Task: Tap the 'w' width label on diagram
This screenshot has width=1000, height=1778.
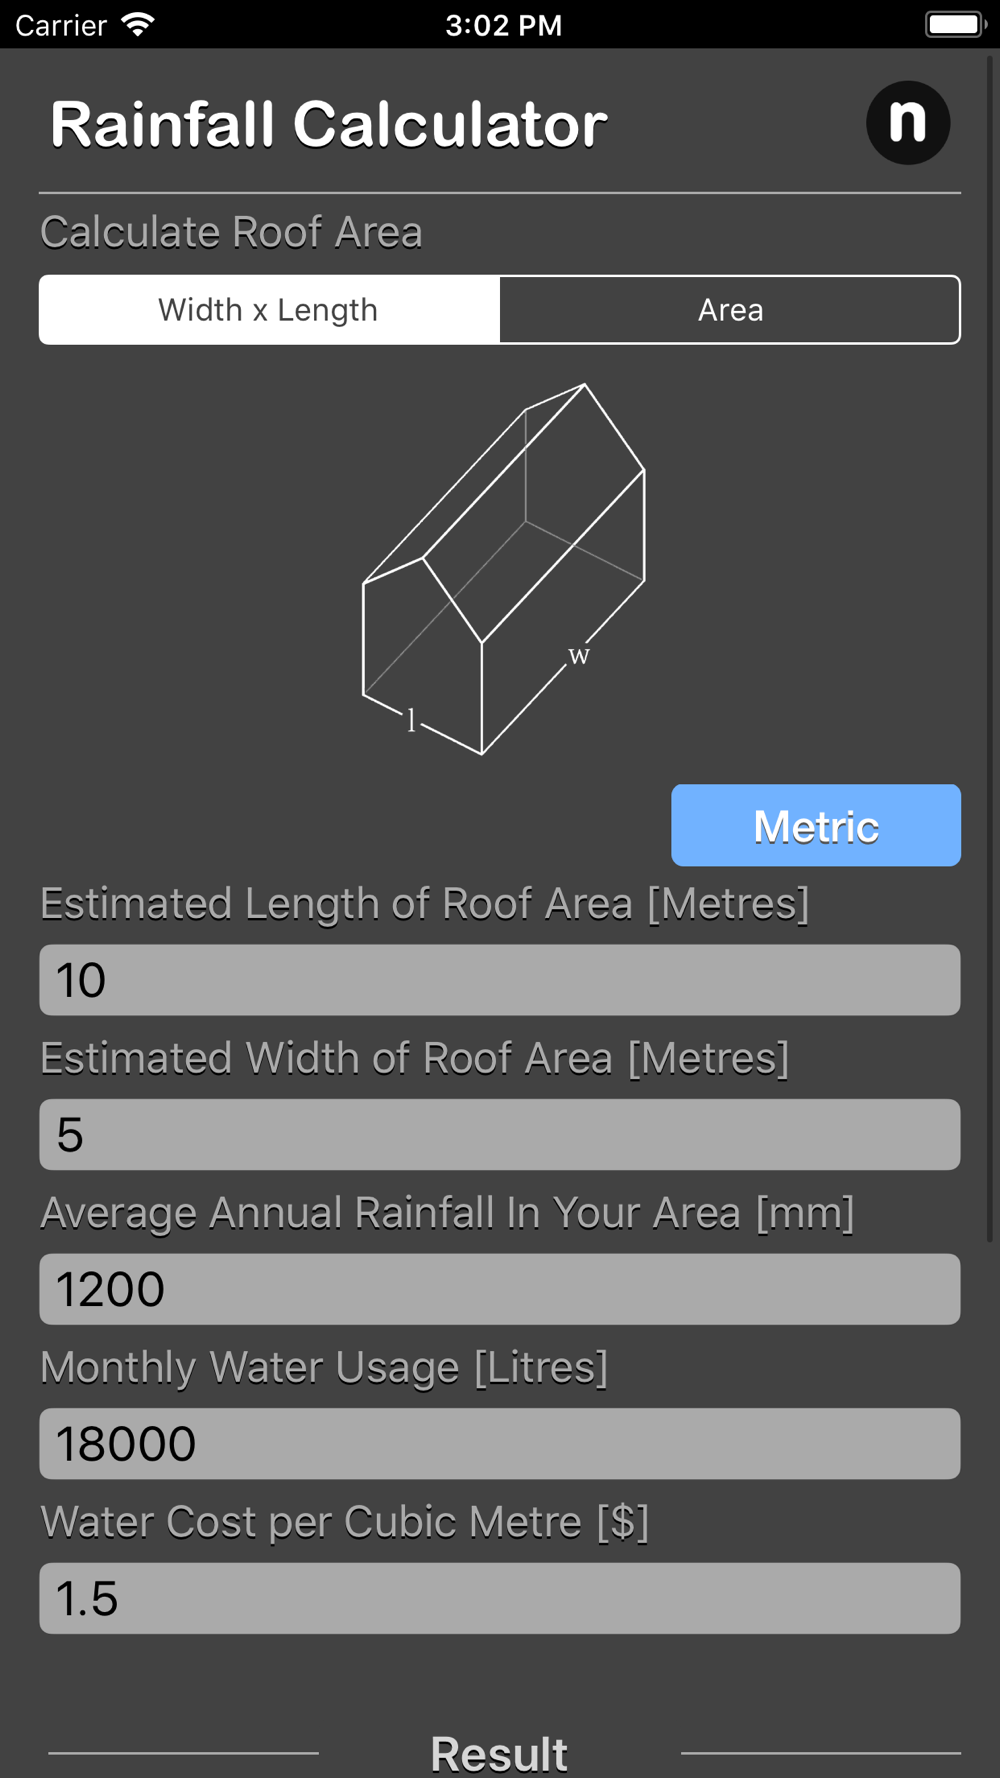Action: (x=579, y=656)
